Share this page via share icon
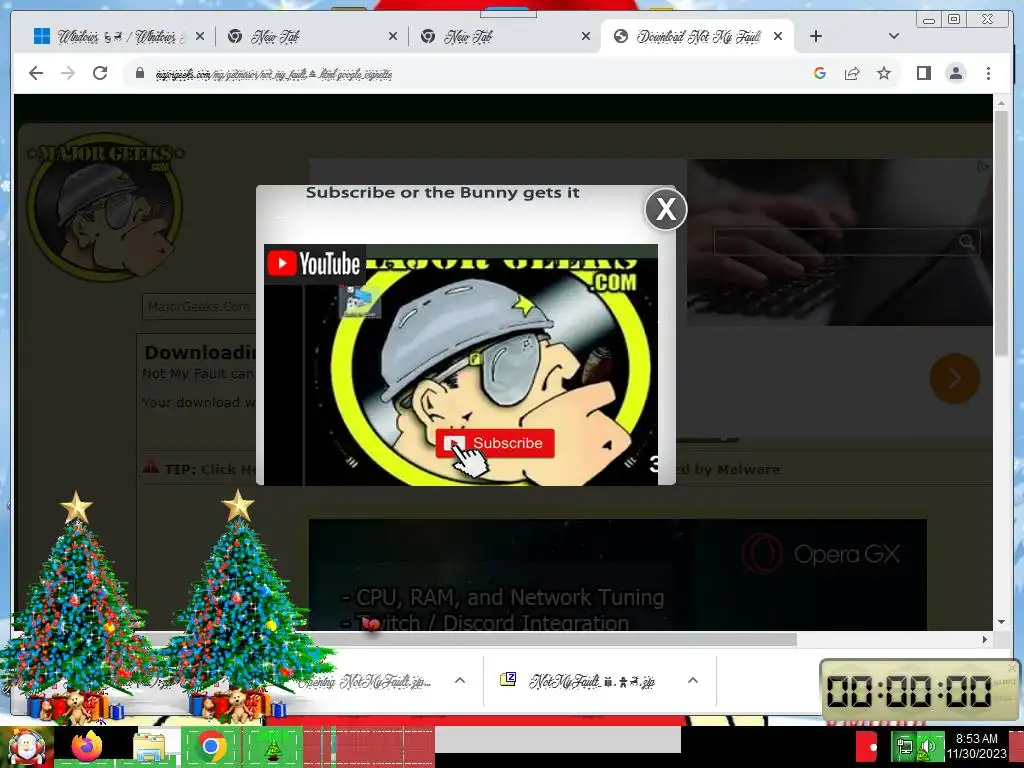This screenshot has height=768, width=1024. pyautogui.click(x=852, y=73)
